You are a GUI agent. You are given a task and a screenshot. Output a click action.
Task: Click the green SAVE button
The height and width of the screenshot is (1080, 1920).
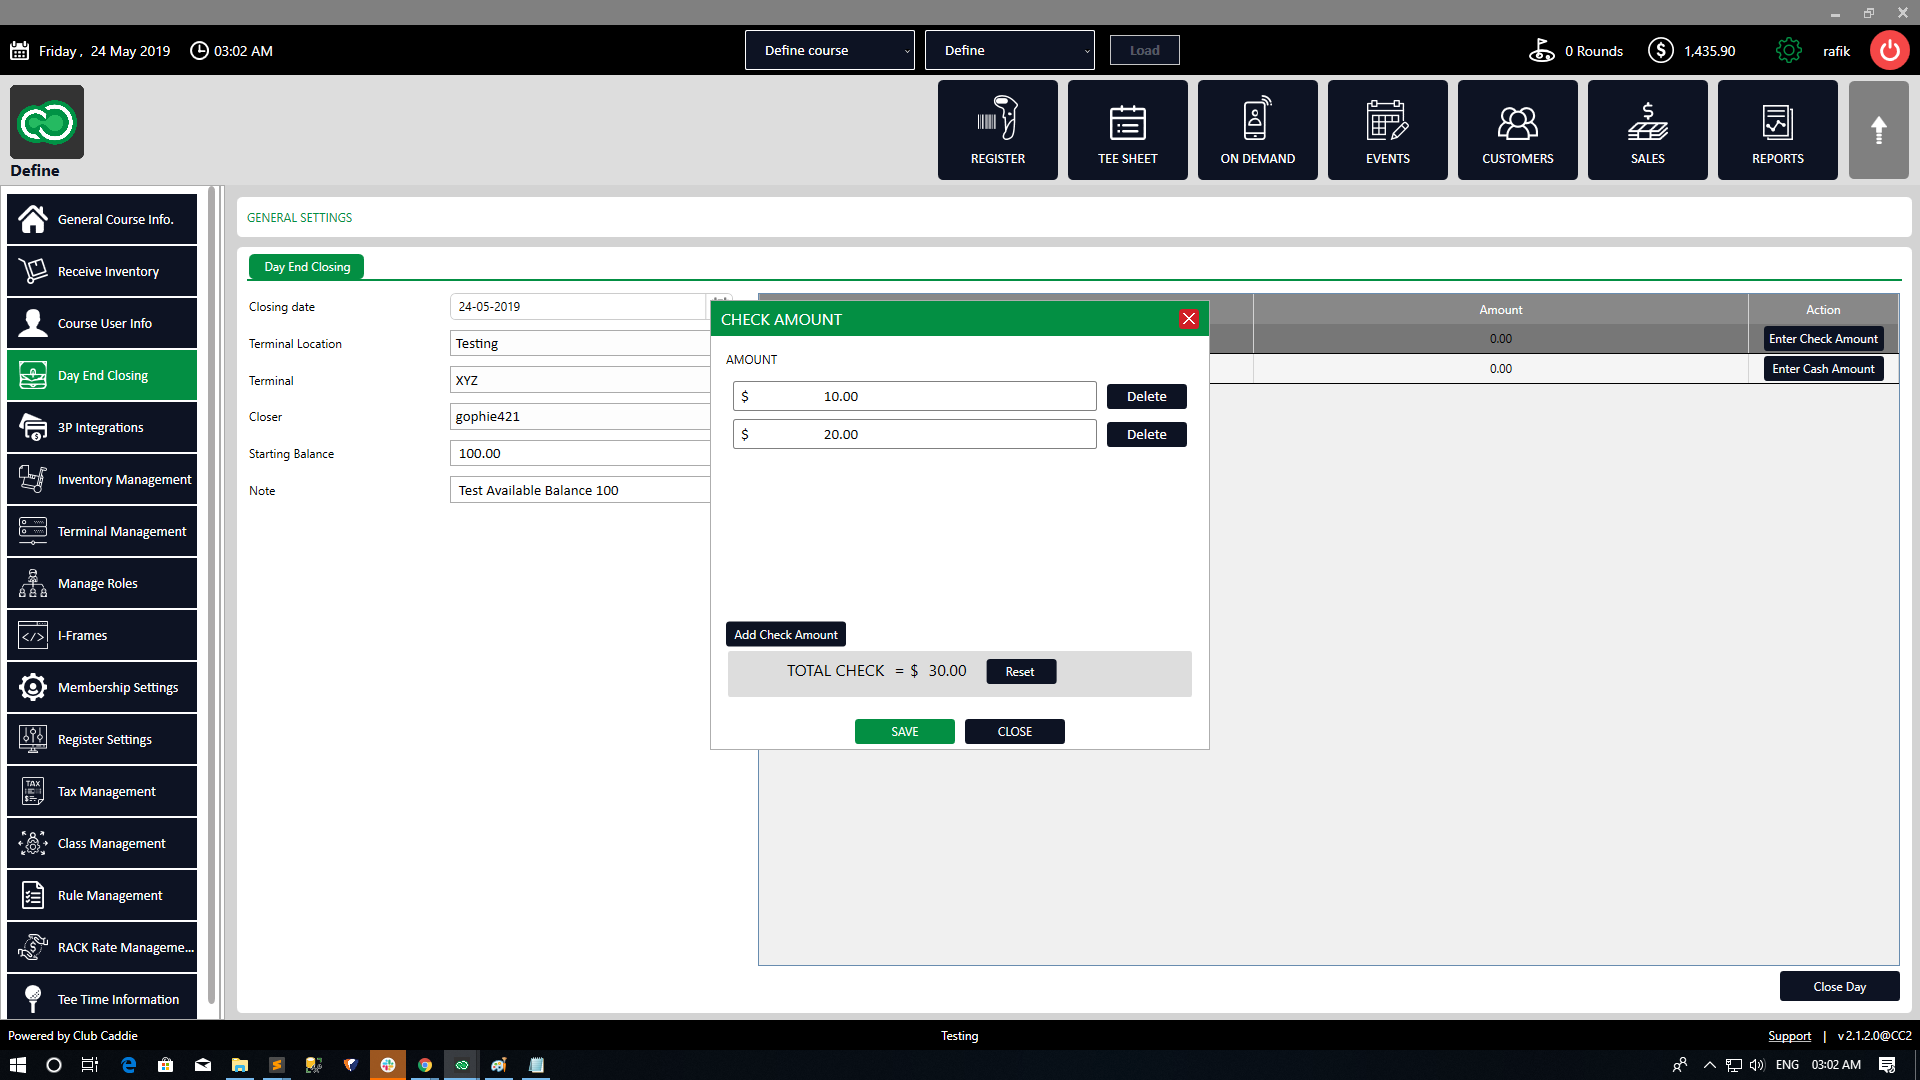click(904, 731)
